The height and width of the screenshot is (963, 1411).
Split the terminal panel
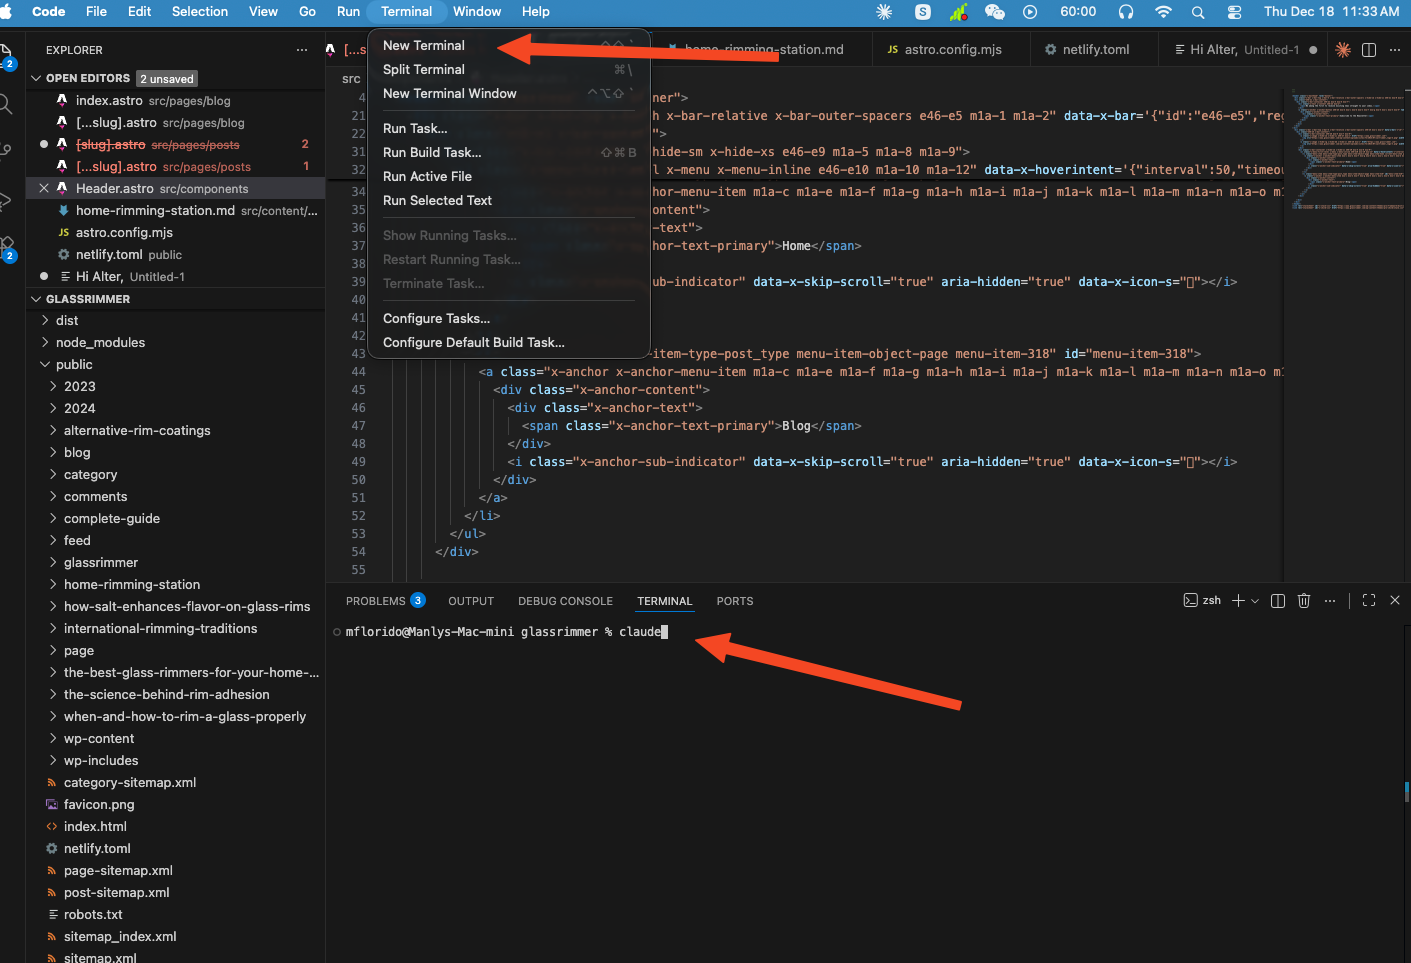[1278, 601]
